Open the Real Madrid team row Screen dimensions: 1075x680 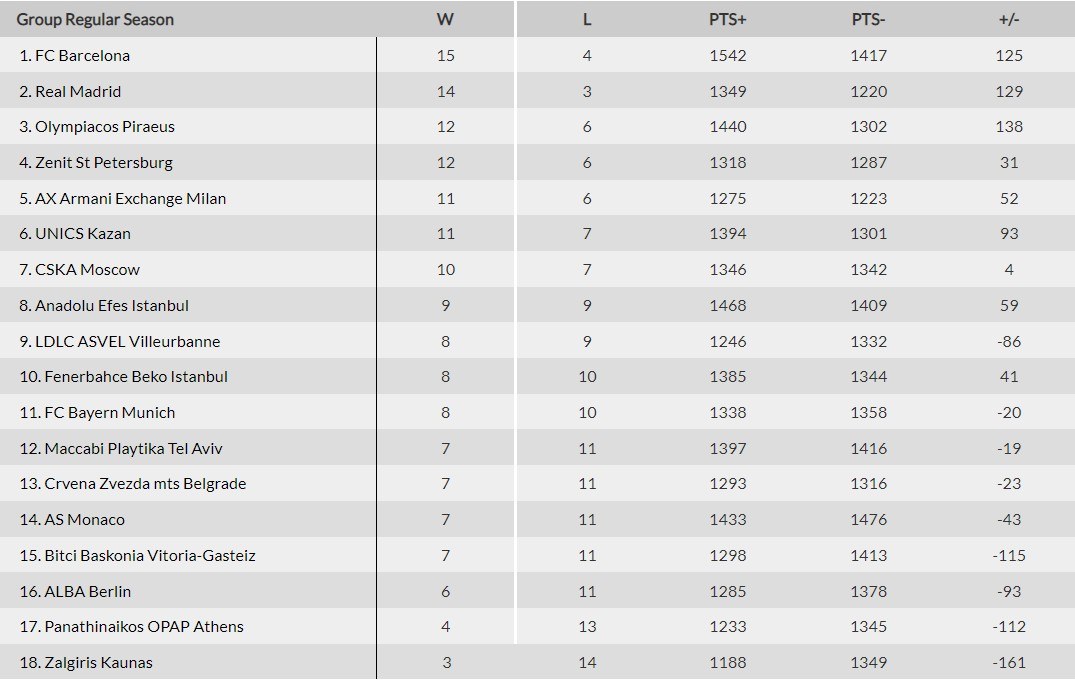(x=78, y=92)
